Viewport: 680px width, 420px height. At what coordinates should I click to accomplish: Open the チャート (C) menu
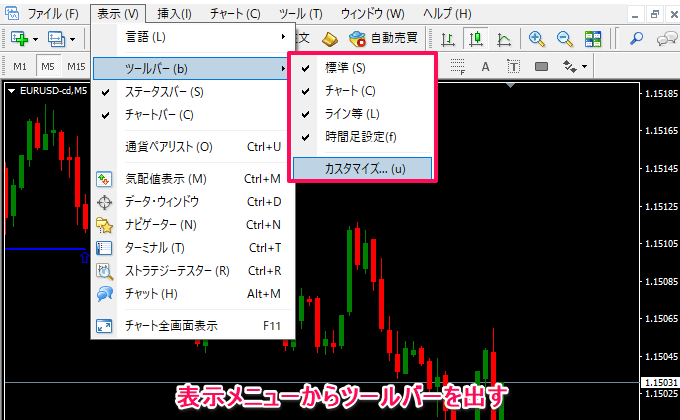(x=235, y=14)
